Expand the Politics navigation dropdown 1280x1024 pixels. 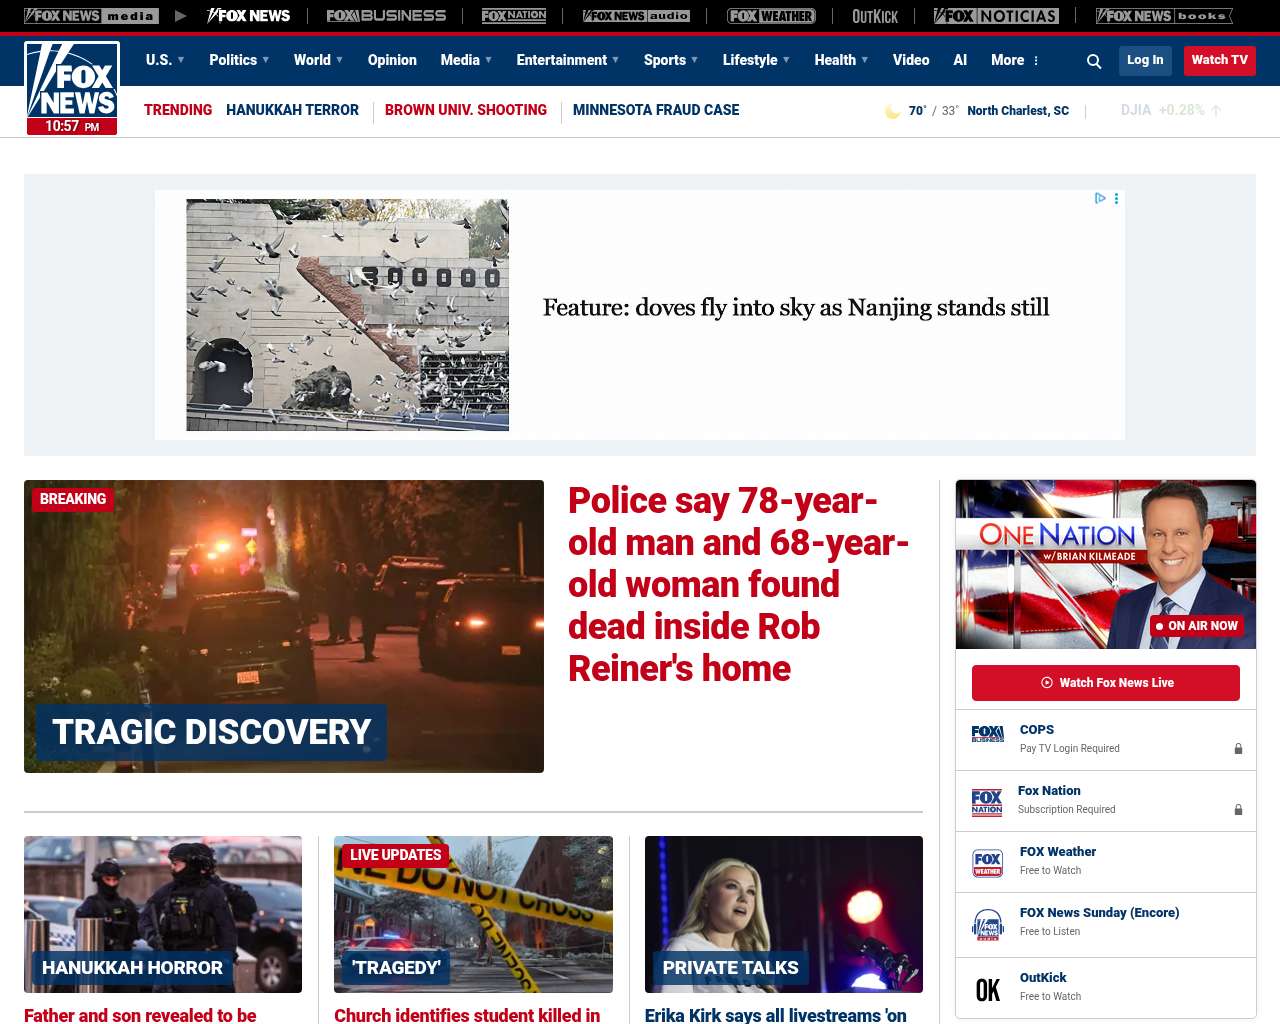click(239, 60)
